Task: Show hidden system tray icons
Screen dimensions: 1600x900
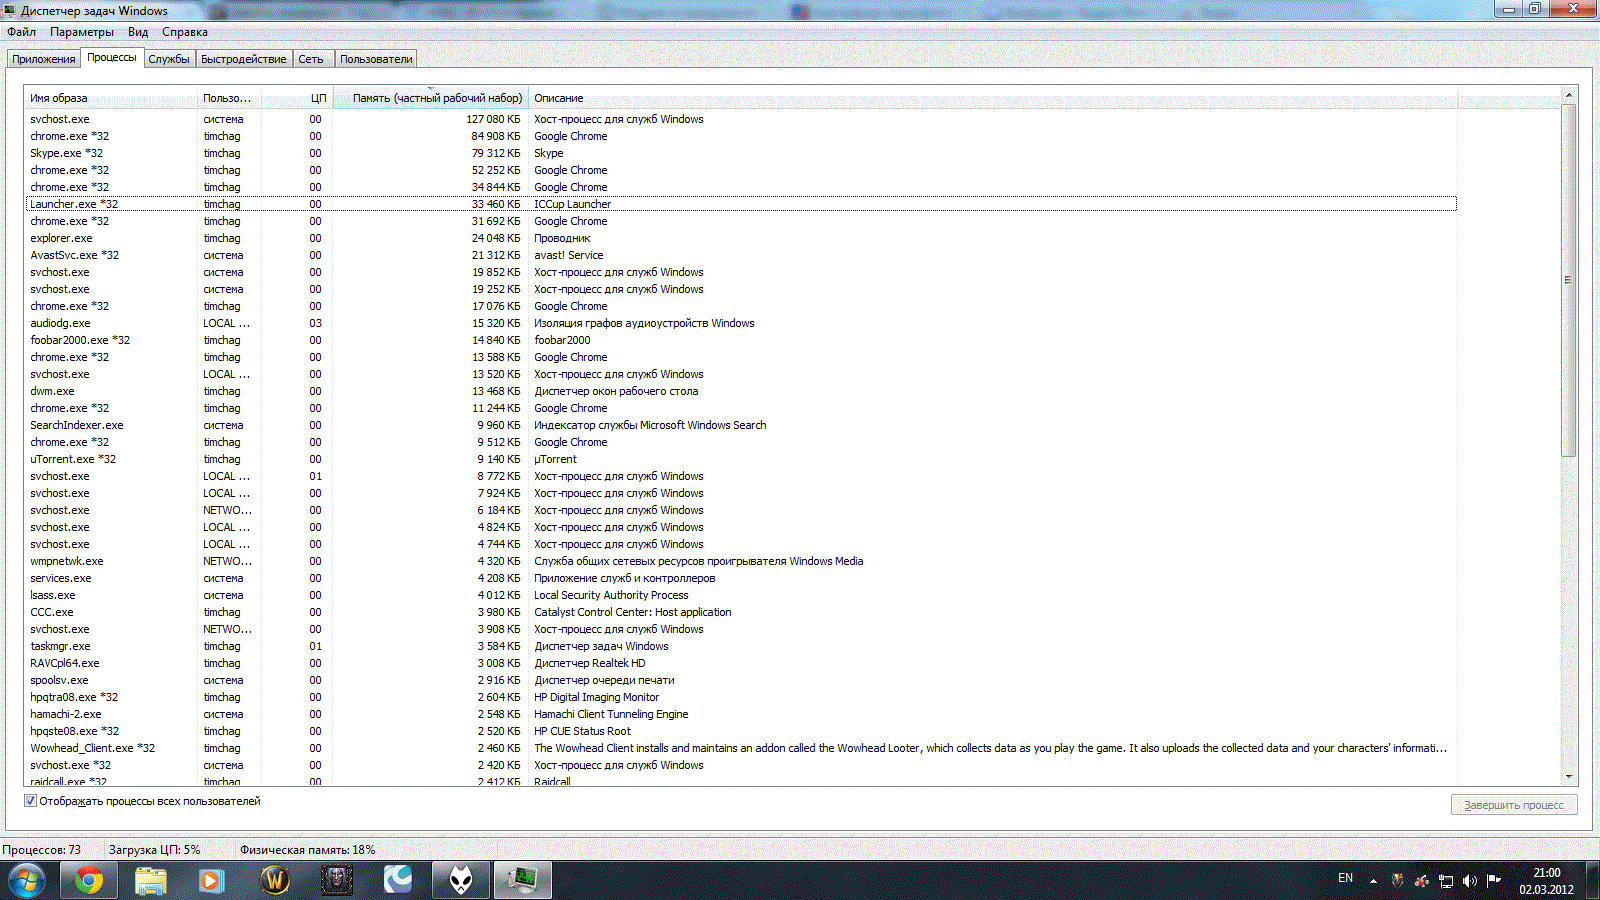Action: pos(1373,881)
